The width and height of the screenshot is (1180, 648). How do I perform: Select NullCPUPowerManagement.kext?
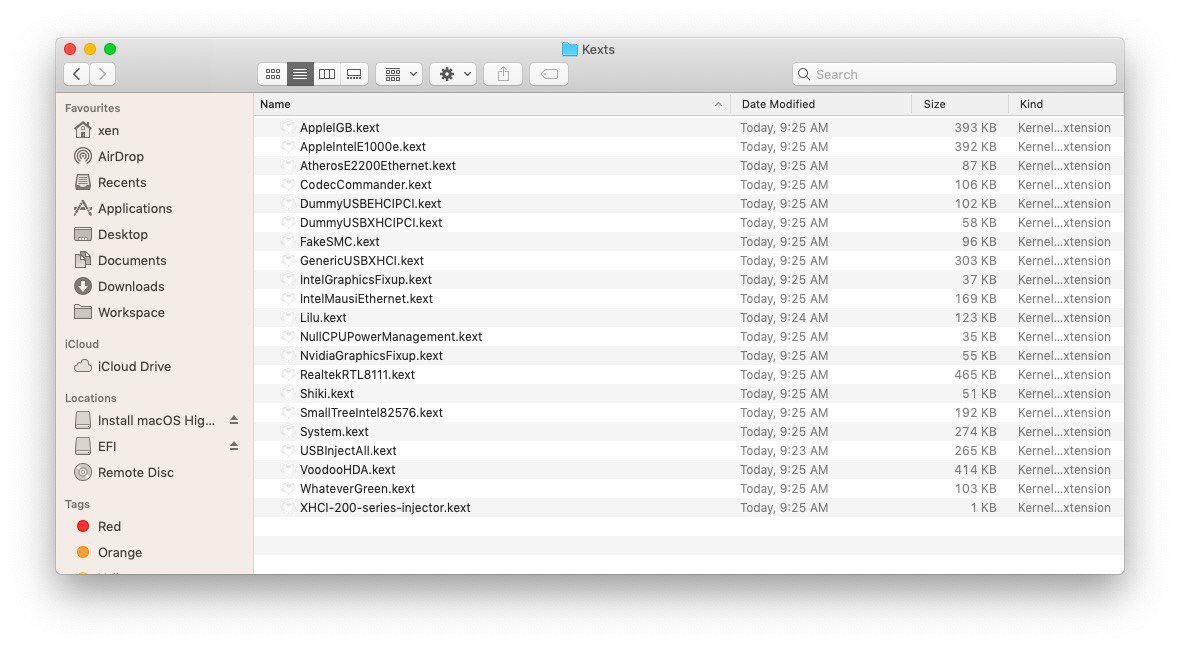pos(391,336)
